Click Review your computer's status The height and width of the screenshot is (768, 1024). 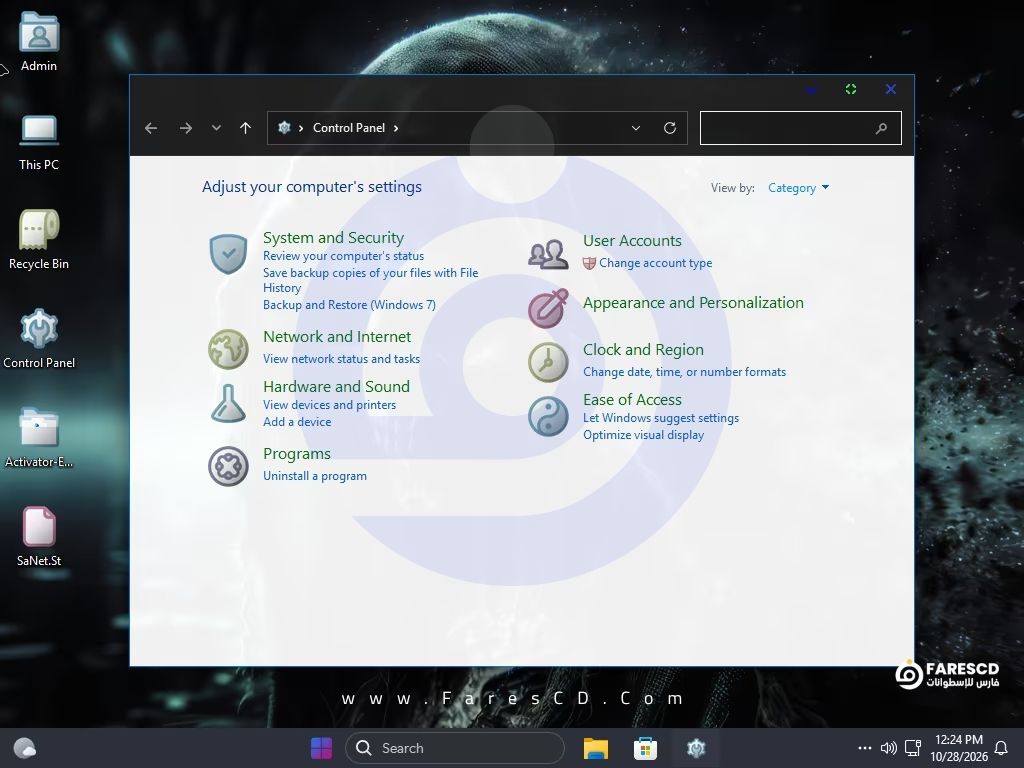(x=344, y=256)
